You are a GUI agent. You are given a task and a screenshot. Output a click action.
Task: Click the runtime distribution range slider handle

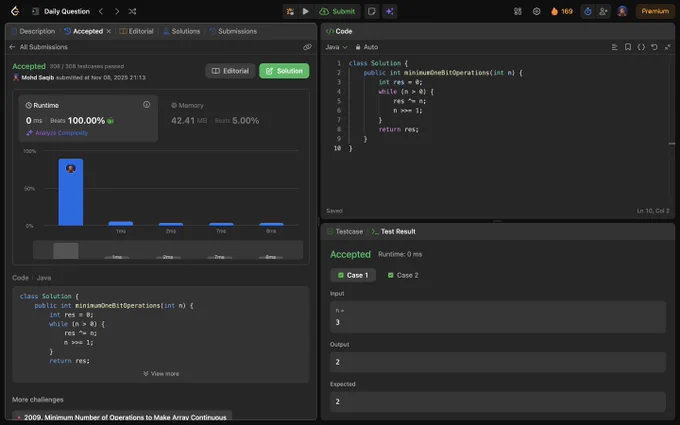[65, 250]
